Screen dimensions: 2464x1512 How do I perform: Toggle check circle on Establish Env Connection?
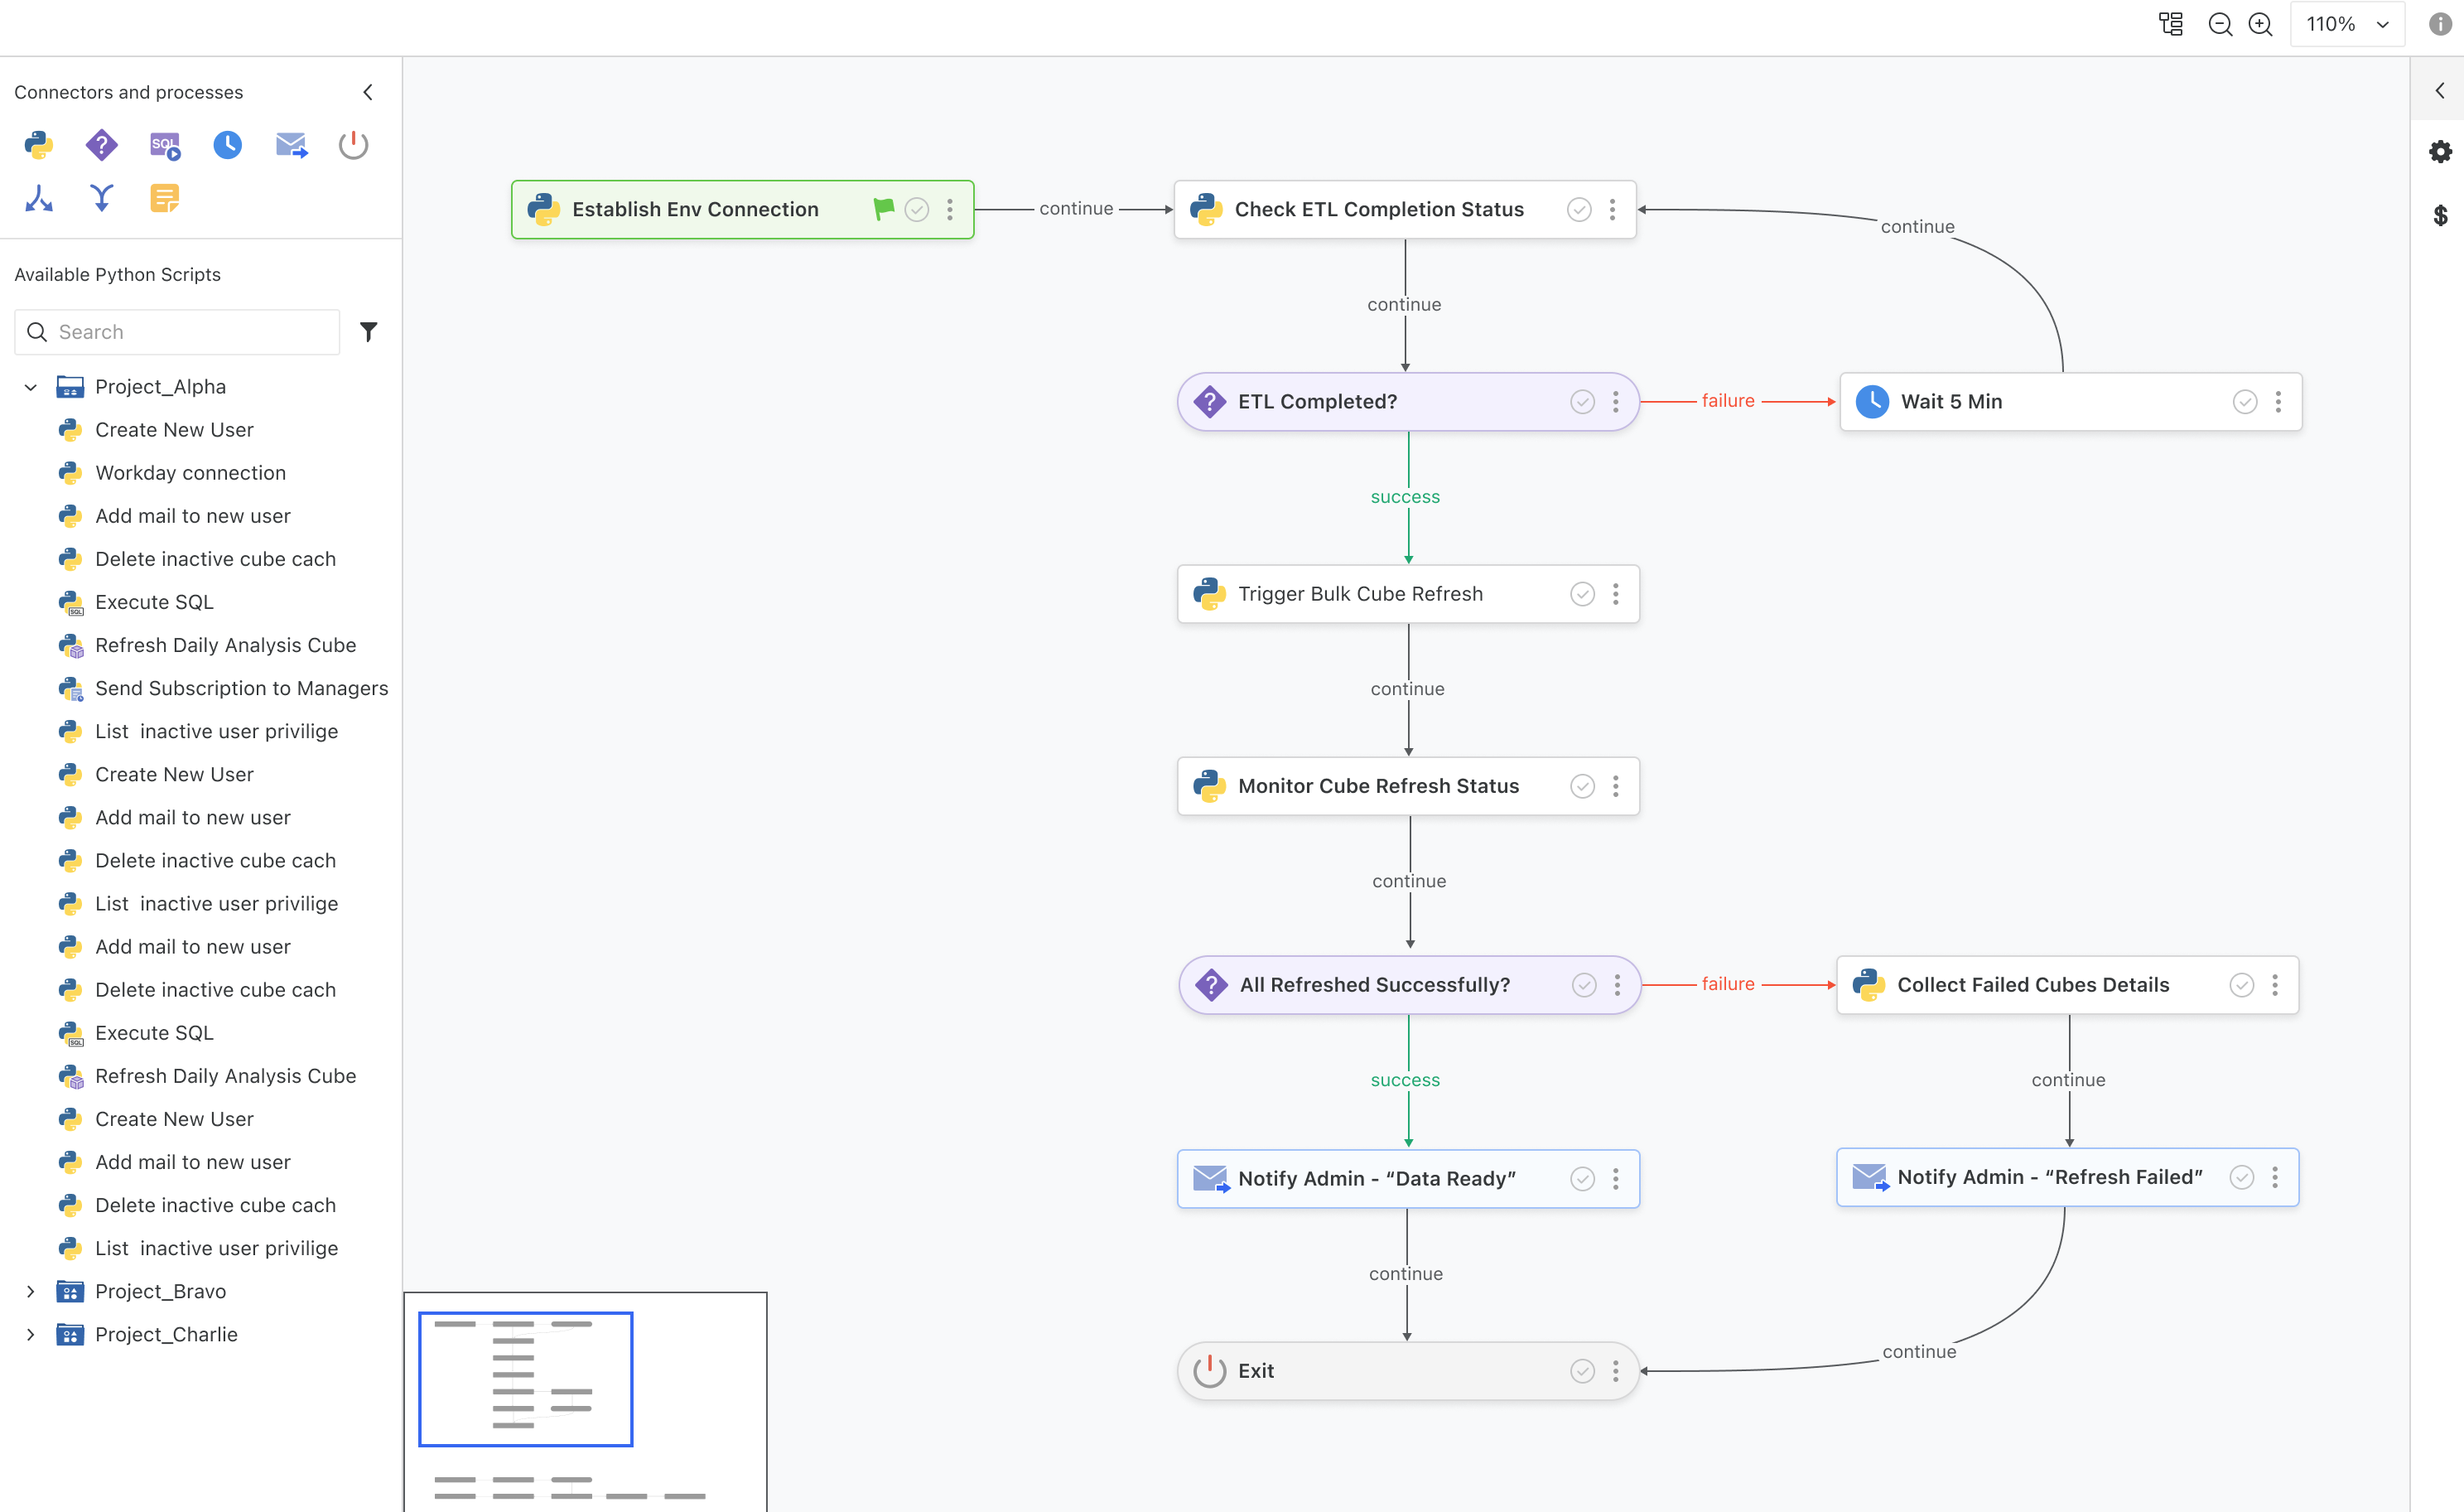[x=917, y=209]
